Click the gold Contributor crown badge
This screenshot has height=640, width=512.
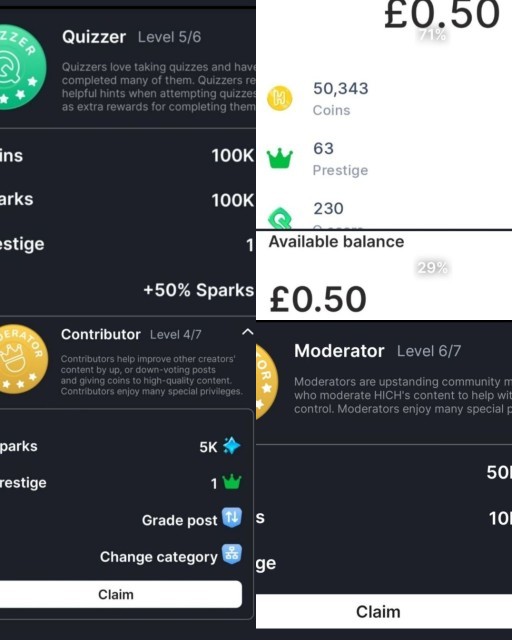coord(24,359)
